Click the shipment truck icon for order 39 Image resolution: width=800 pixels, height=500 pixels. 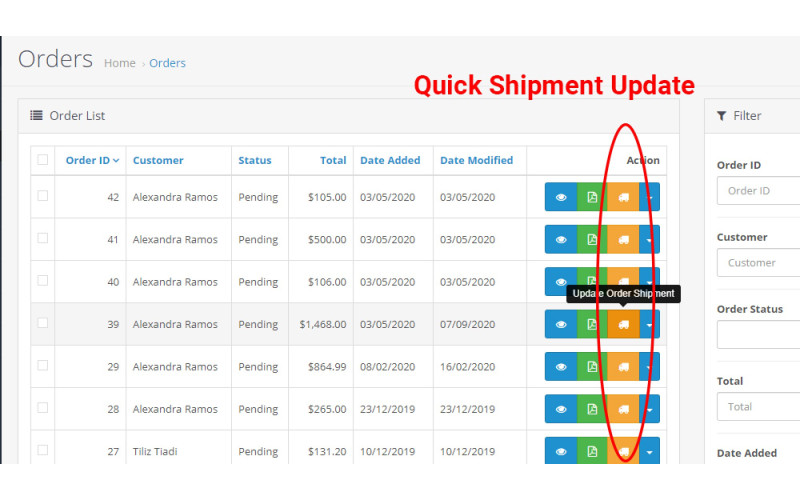pos(623,325)
